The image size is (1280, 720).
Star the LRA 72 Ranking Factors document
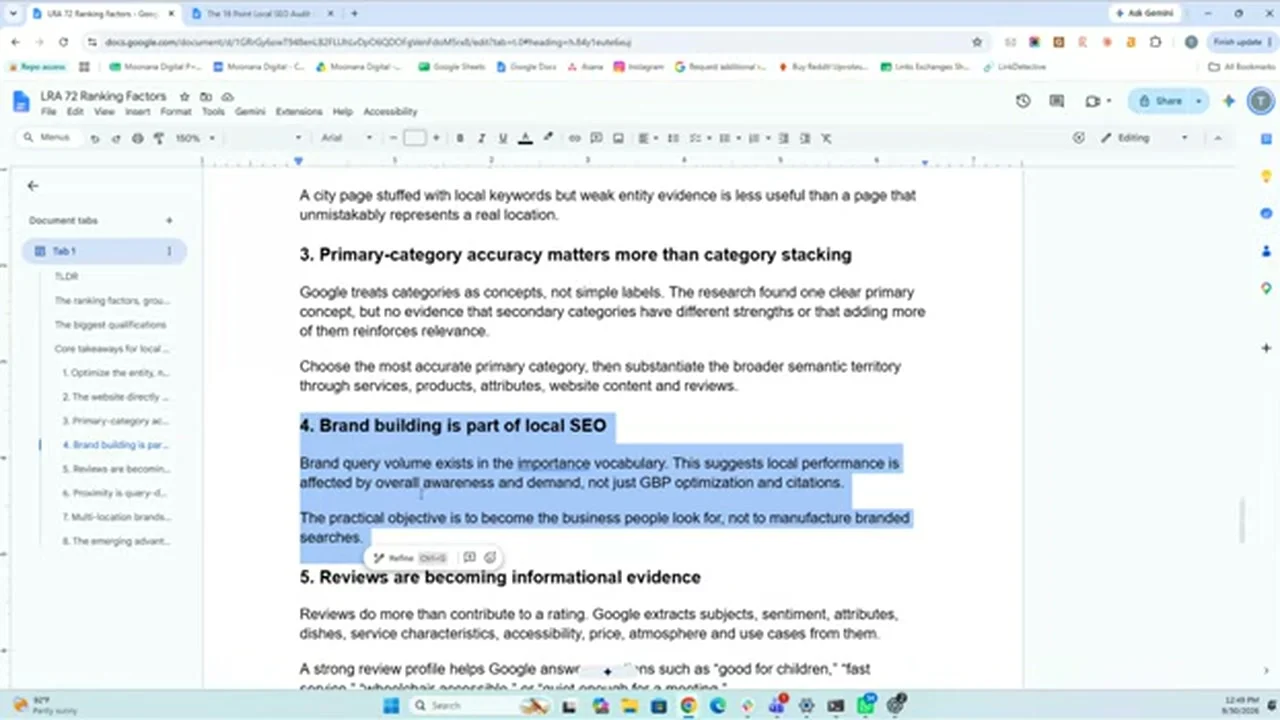click(x=184, y=97)
